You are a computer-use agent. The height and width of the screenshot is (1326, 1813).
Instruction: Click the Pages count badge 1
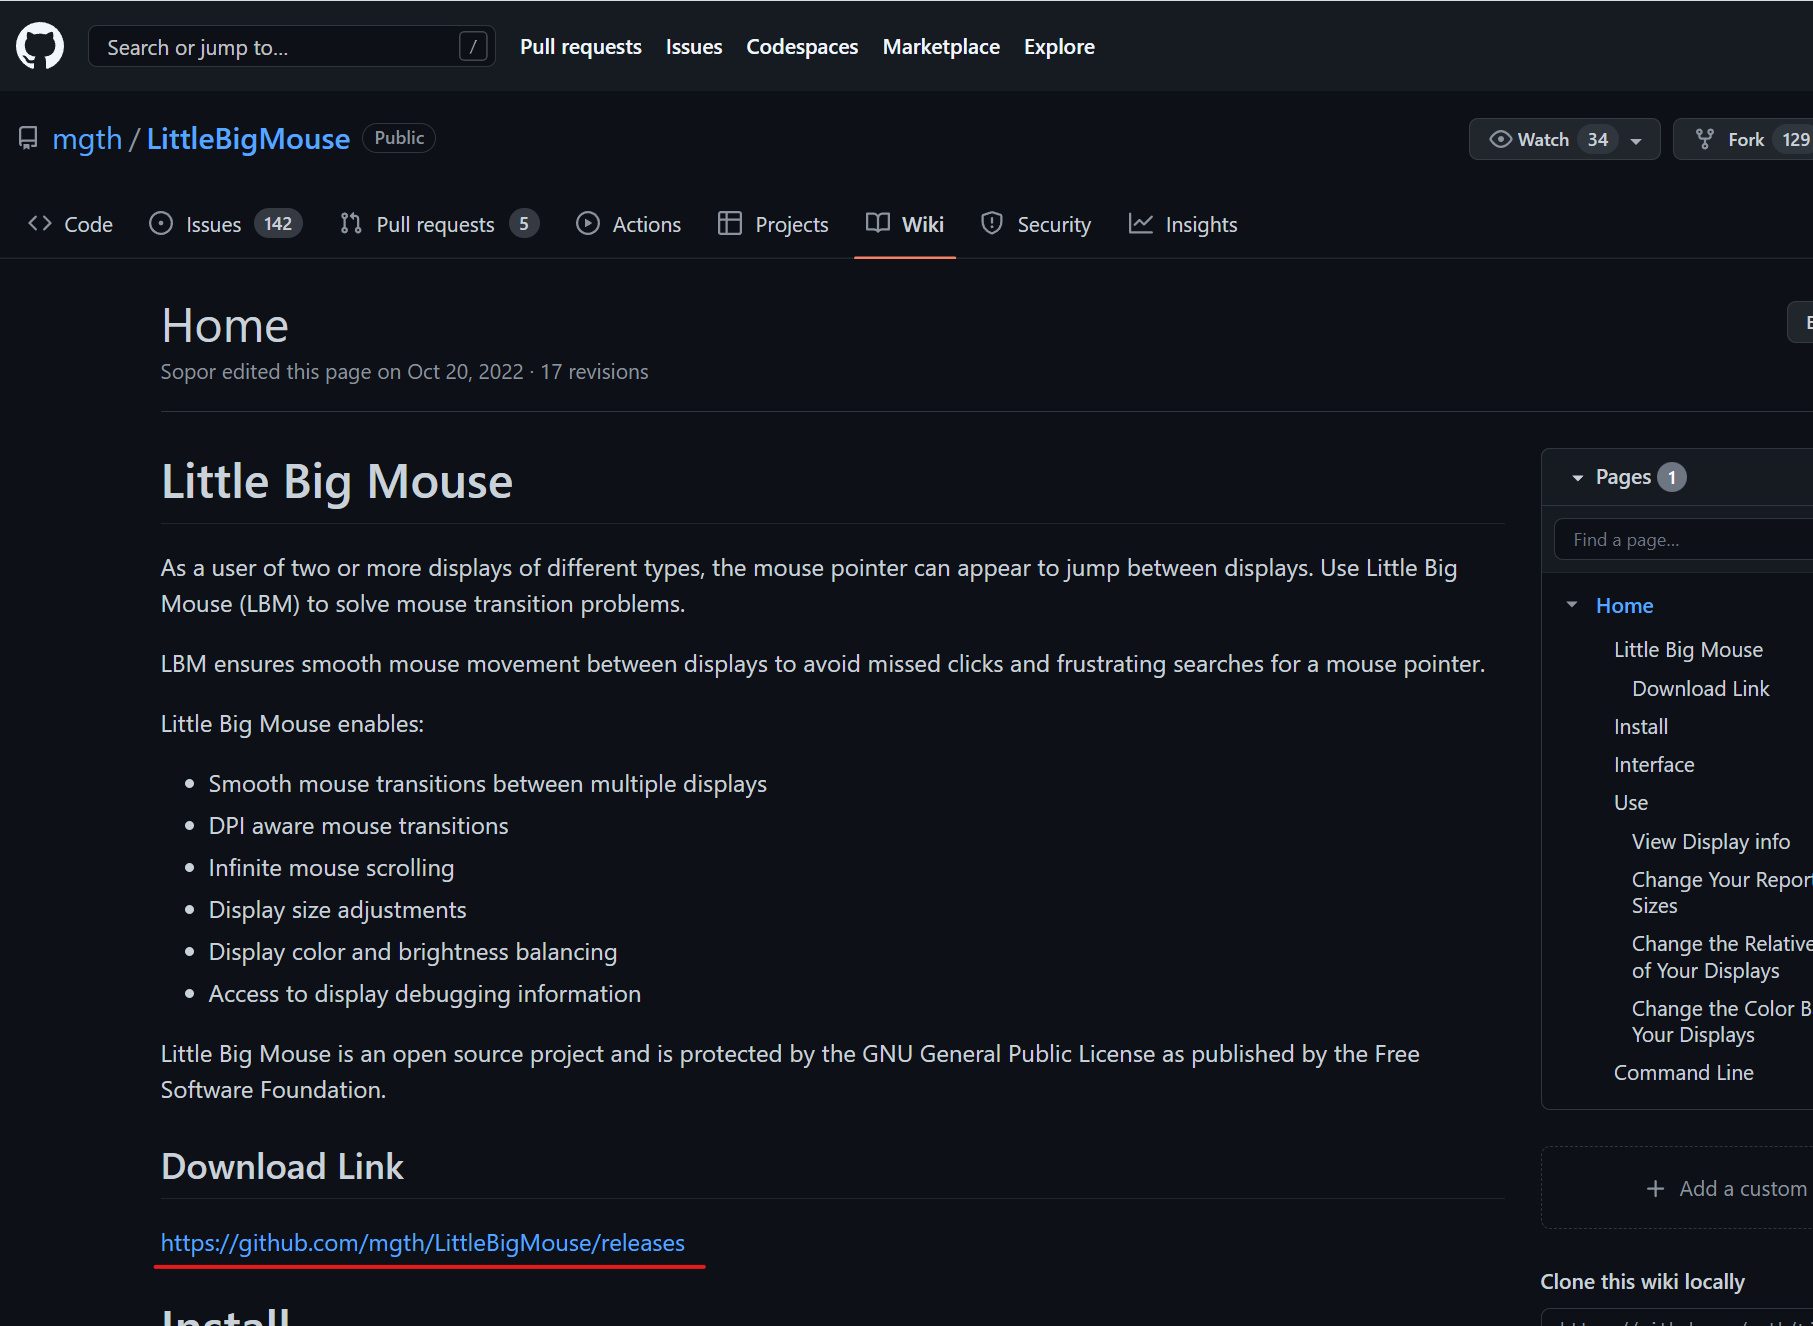pos(1672,478)
